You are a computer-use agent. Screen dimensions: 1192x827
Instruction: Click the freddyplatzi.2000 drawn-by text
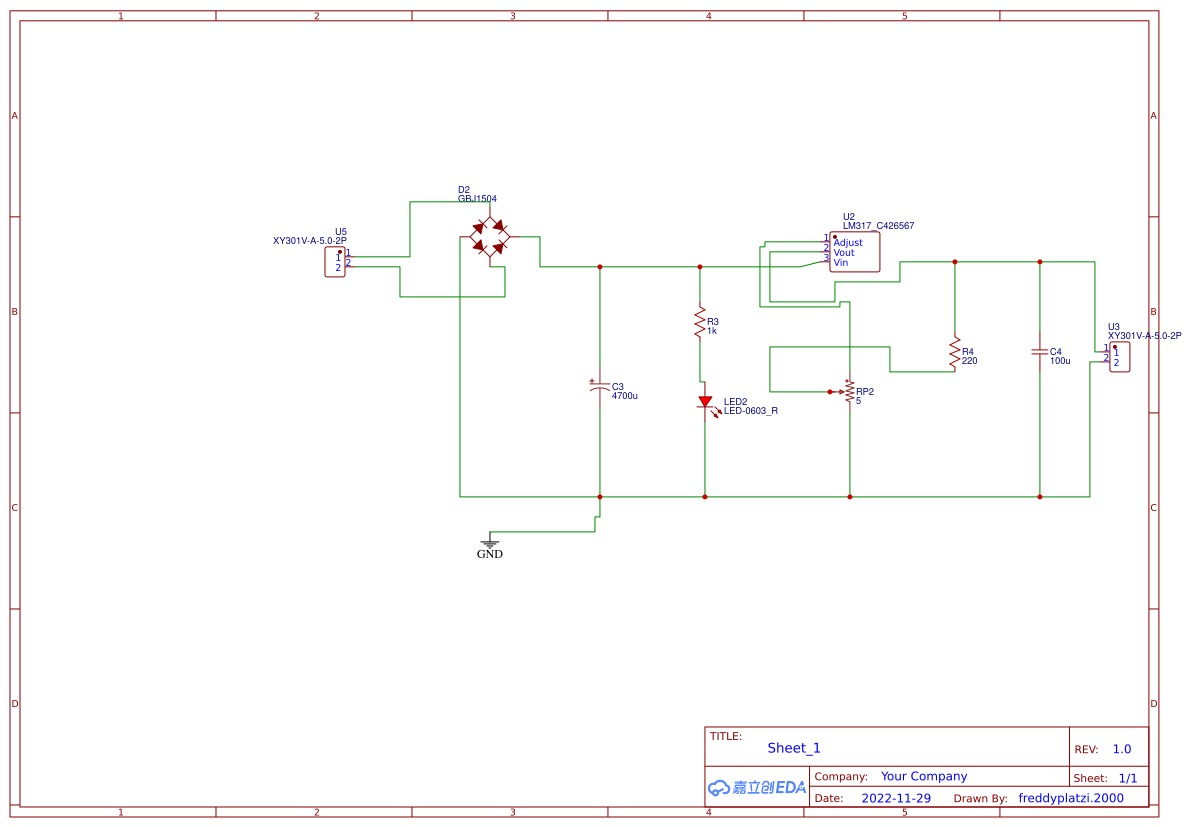(x=1069, y=798)
